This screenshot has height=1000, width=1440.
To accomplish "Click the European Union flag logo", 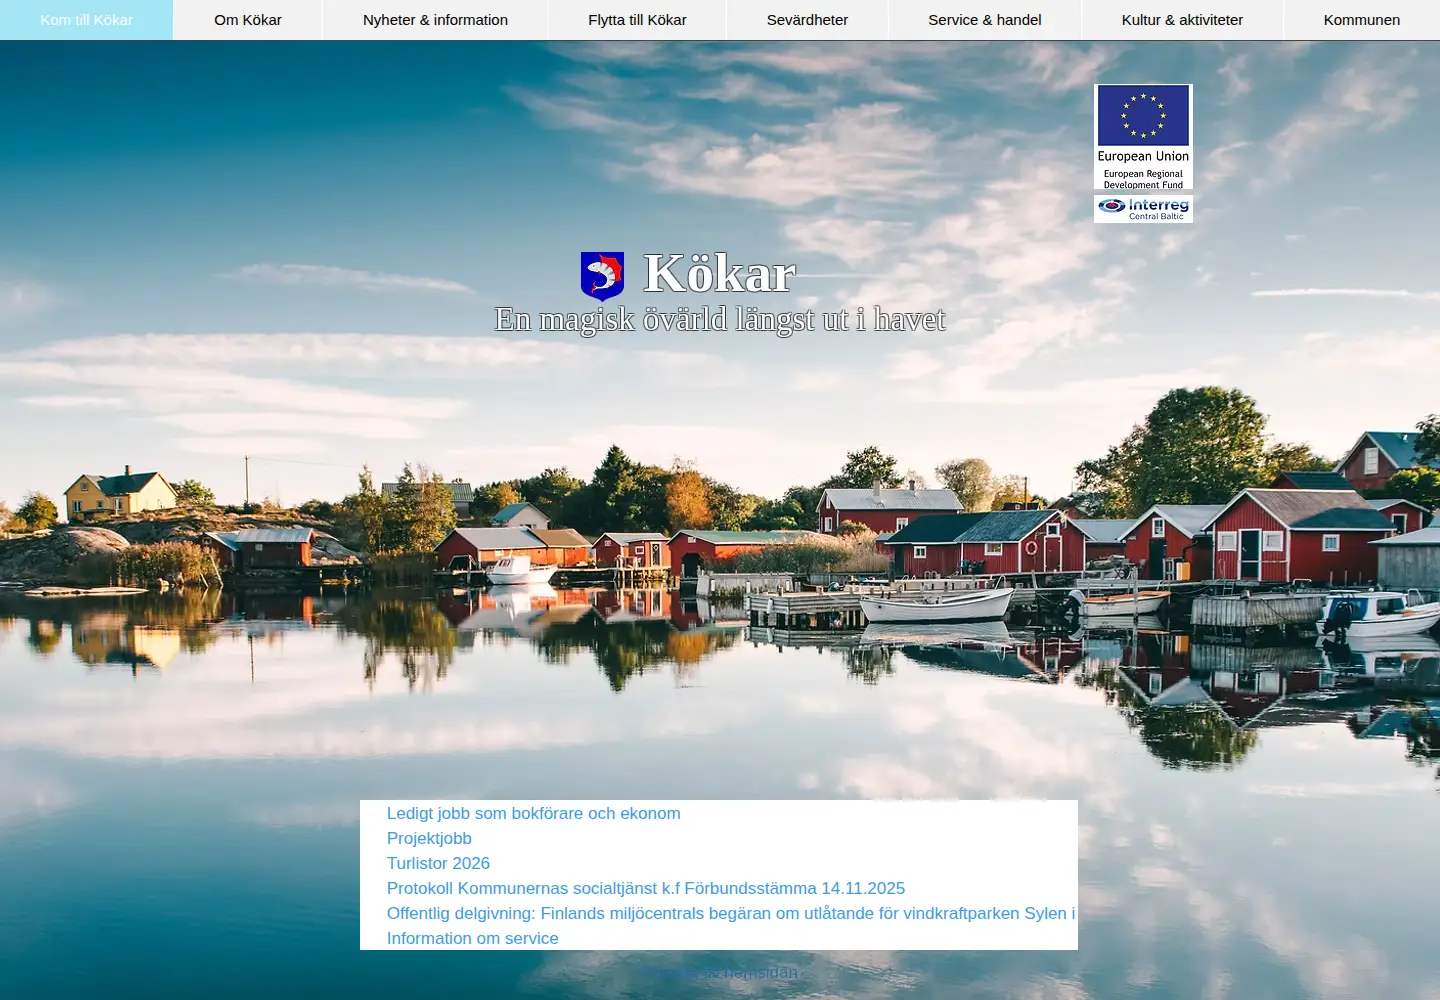I will click(1143, 116).
